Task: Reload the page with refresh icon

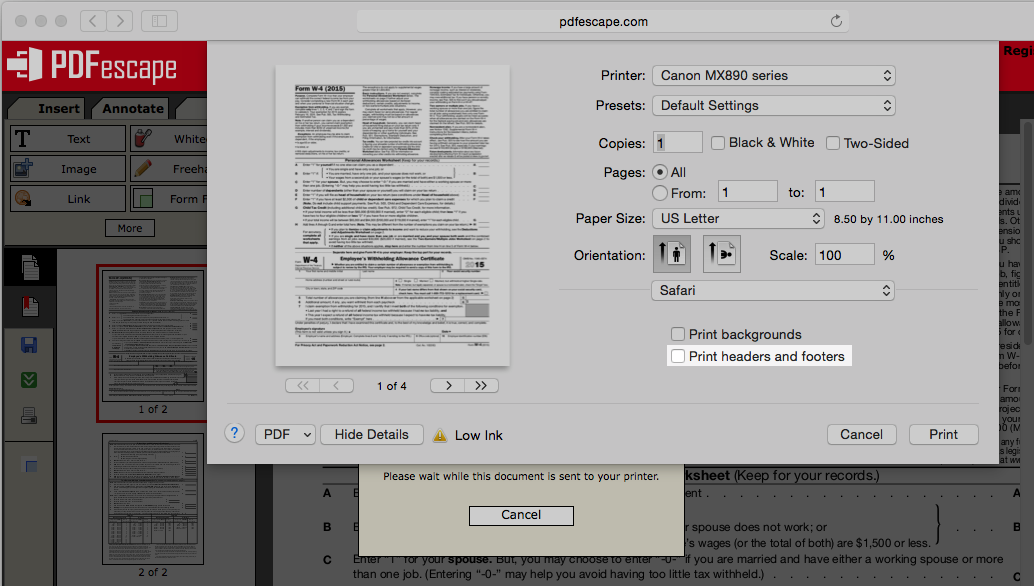Action: pos(836,21)
